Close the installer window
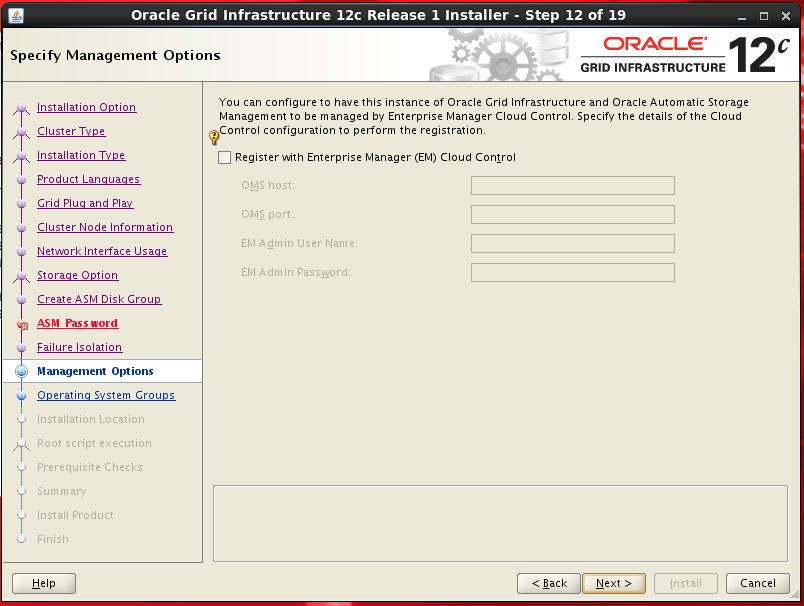 tap(786, 16)
